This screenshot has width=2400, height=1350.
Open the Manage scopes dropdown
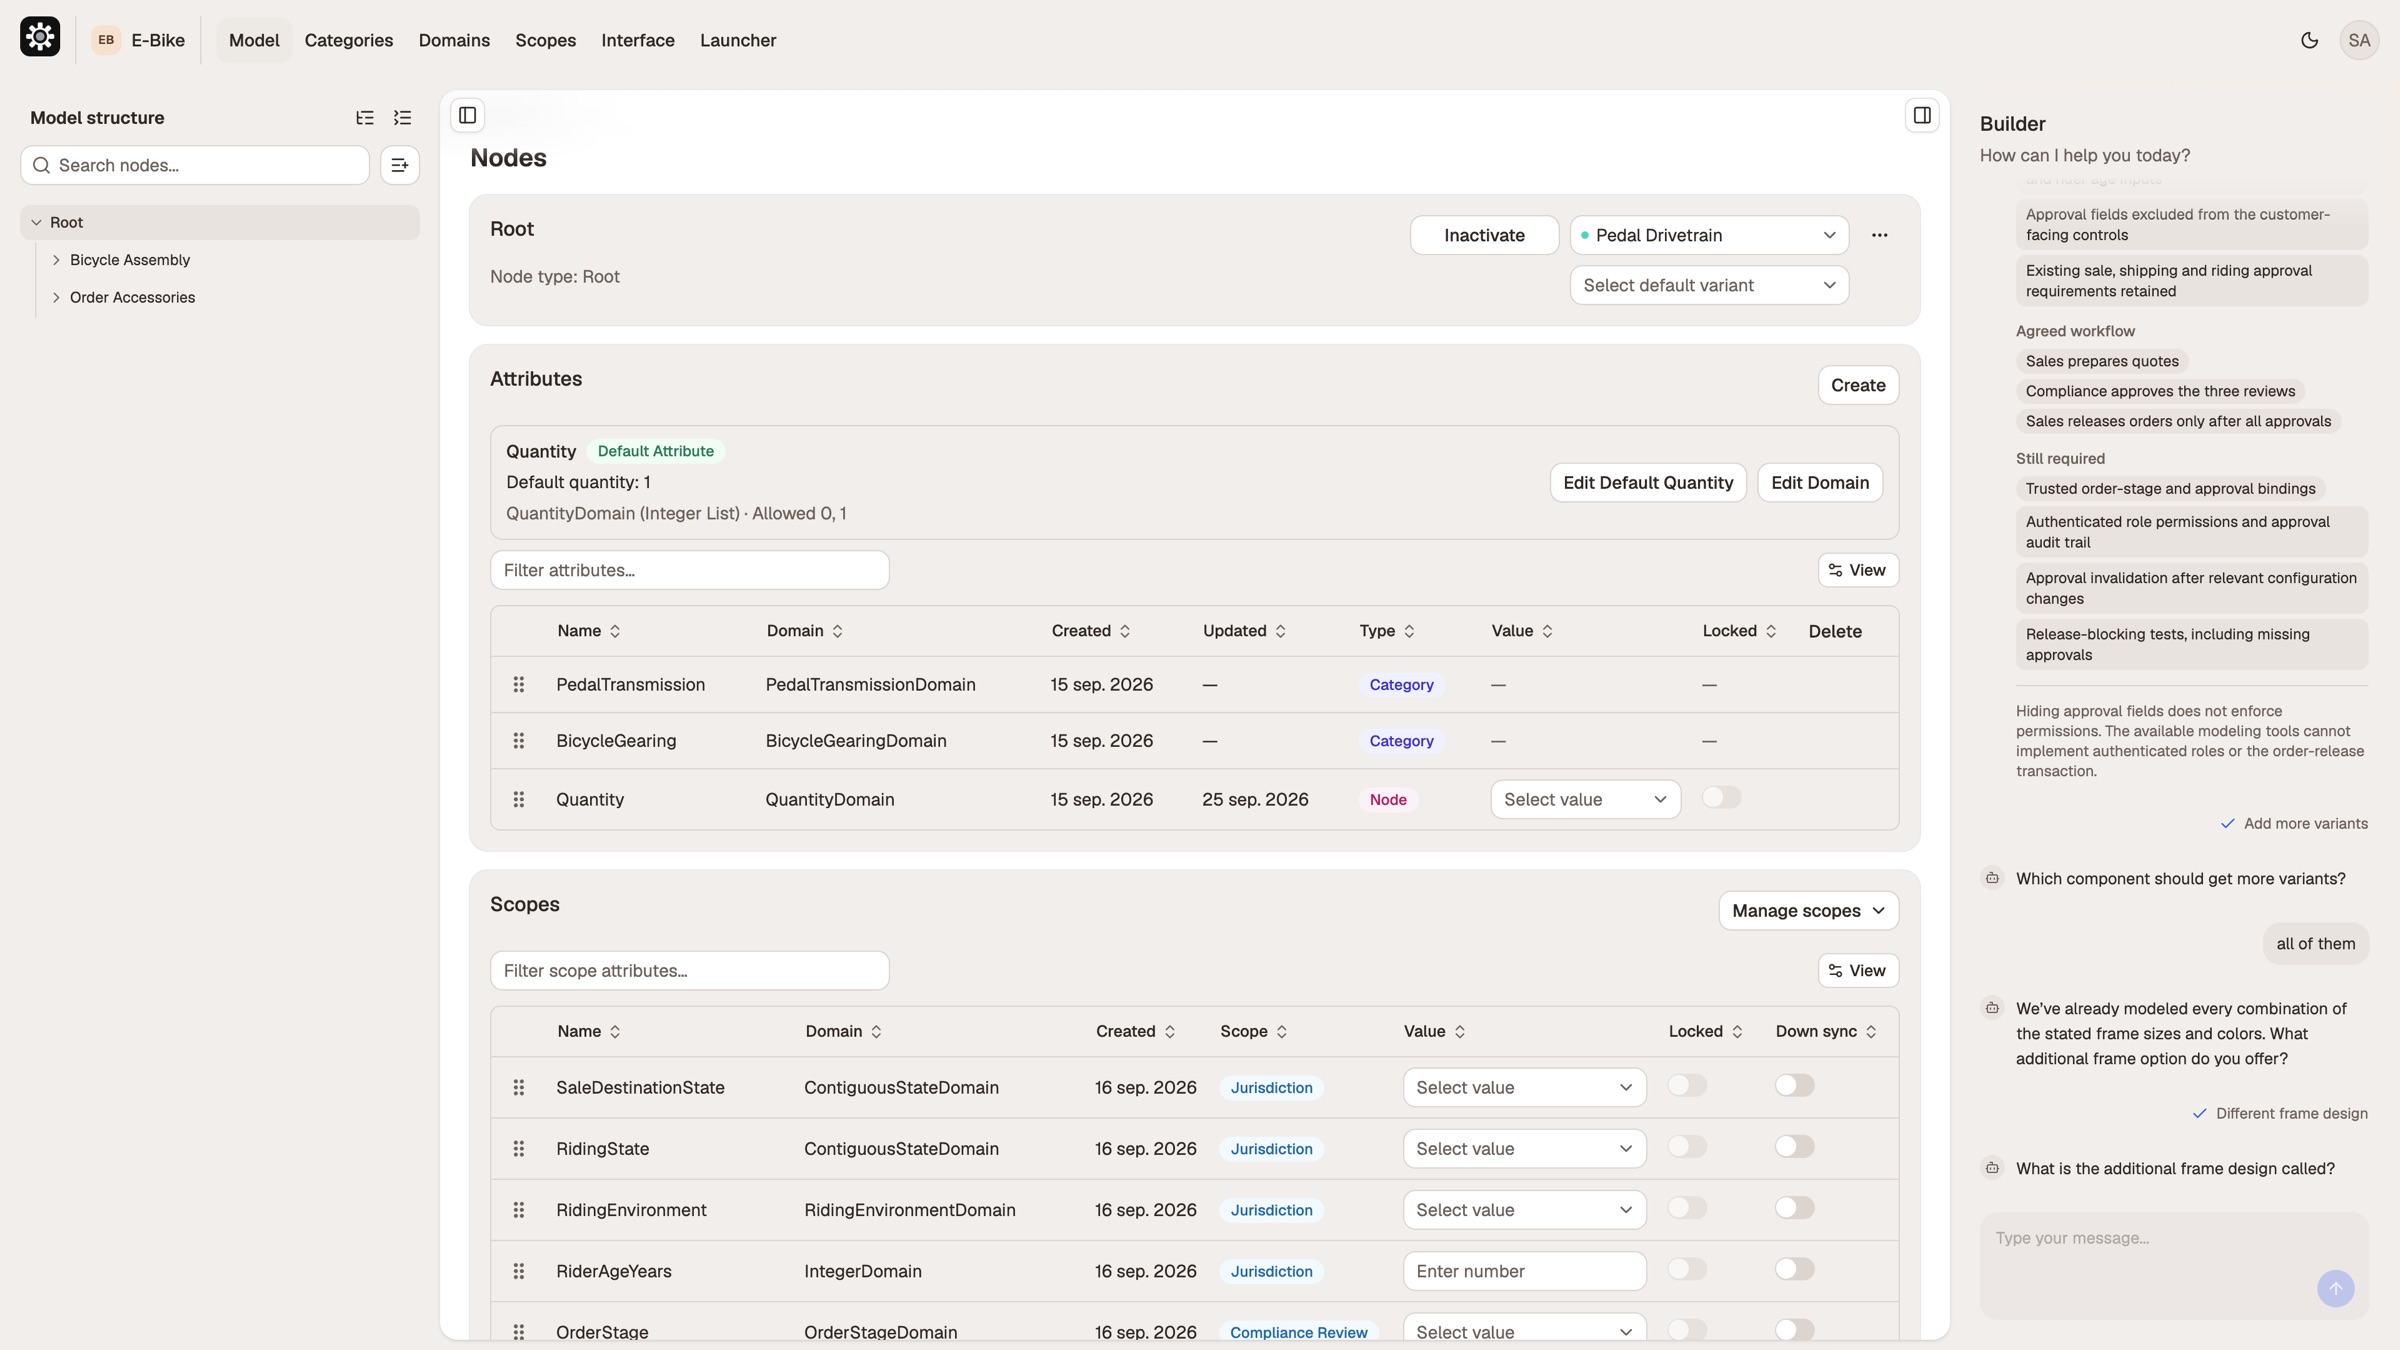point(1808,911)
